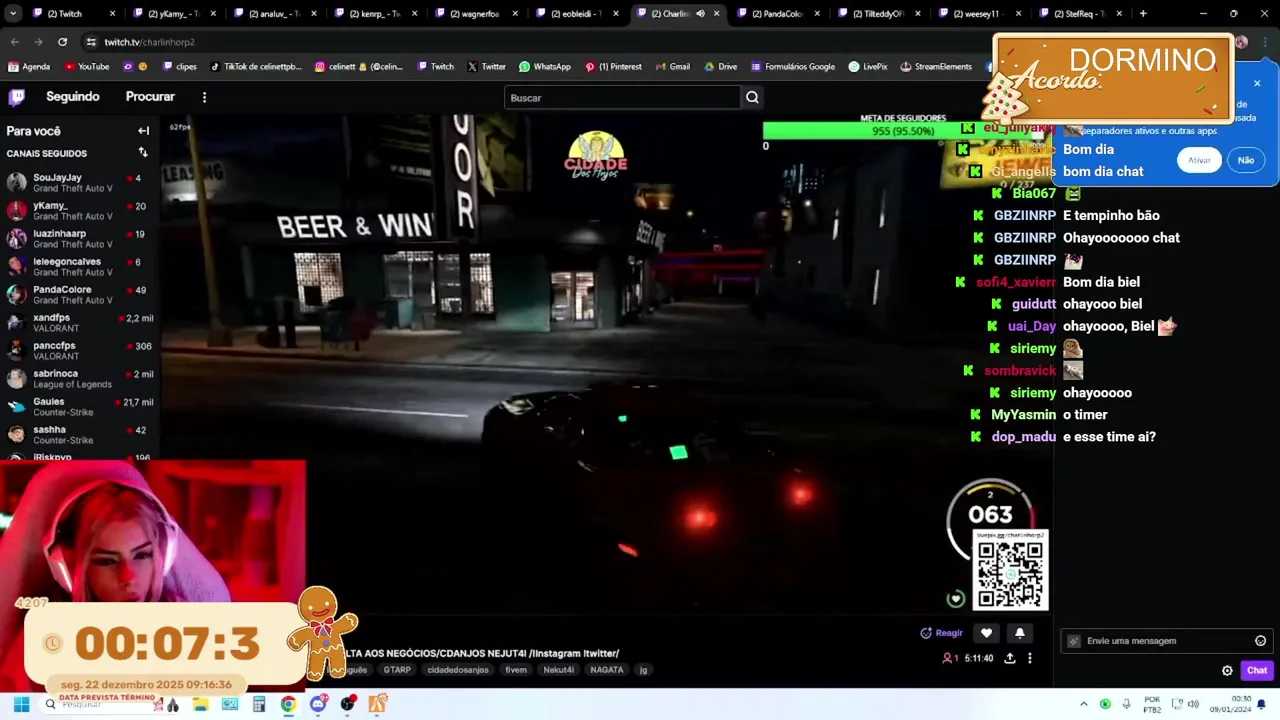Image resolution: width=1280 pixels, height=720 pixels.
Task: Open the Drive bookmark
Action: point(721,67)
